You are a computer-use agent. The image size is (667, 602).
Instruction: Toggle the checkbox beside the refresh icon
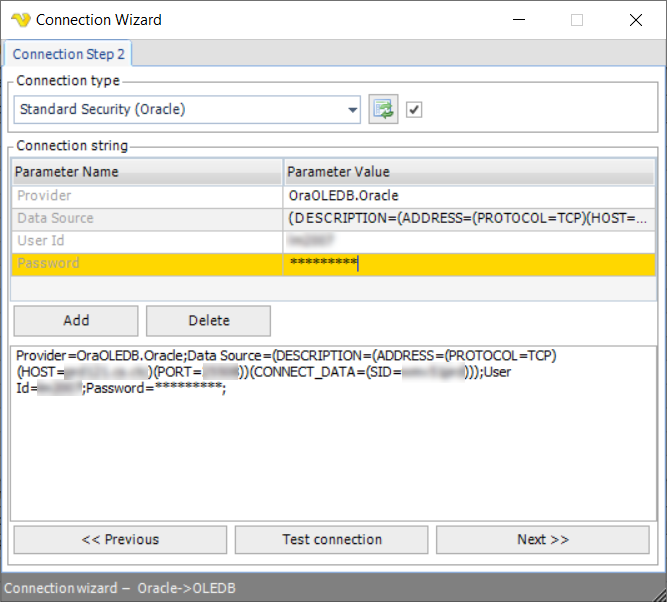click(x=414, y=110)
